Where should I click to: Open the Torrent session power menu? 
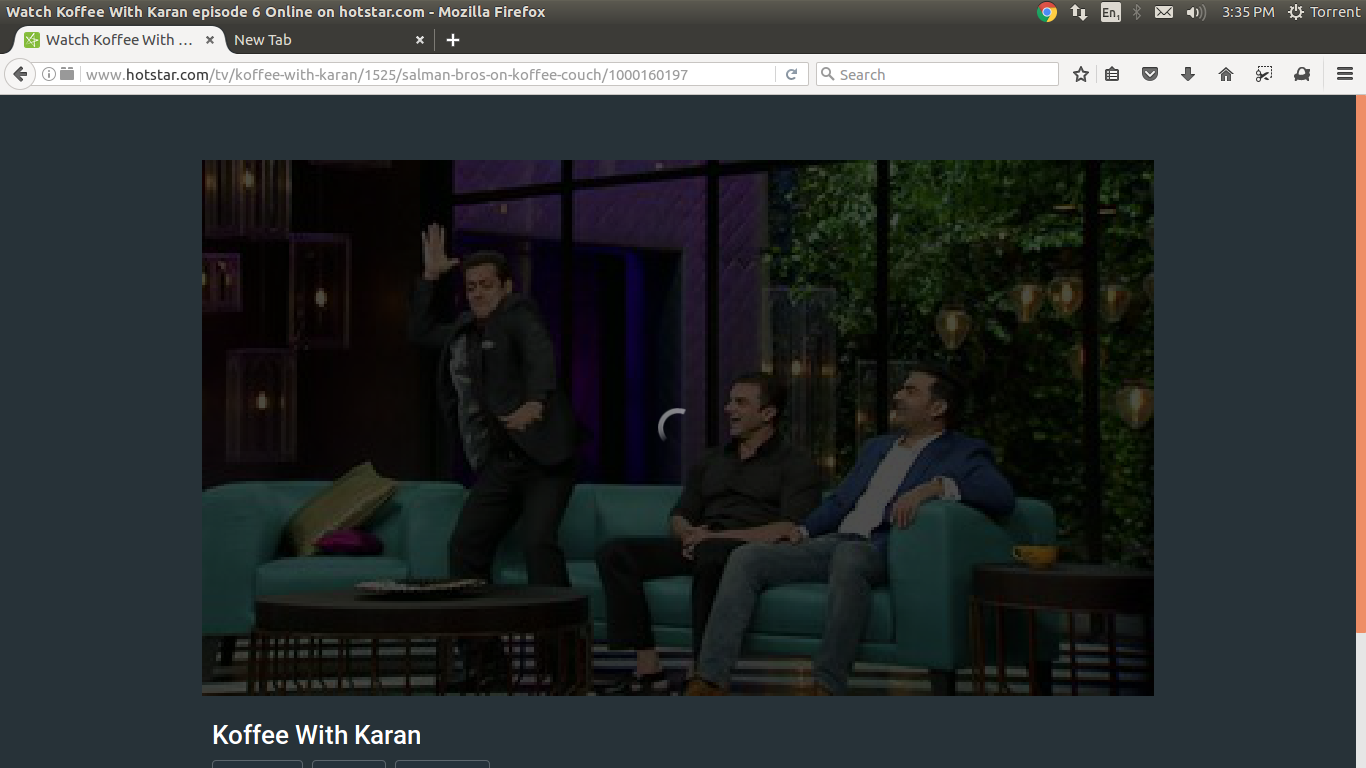1324,12
